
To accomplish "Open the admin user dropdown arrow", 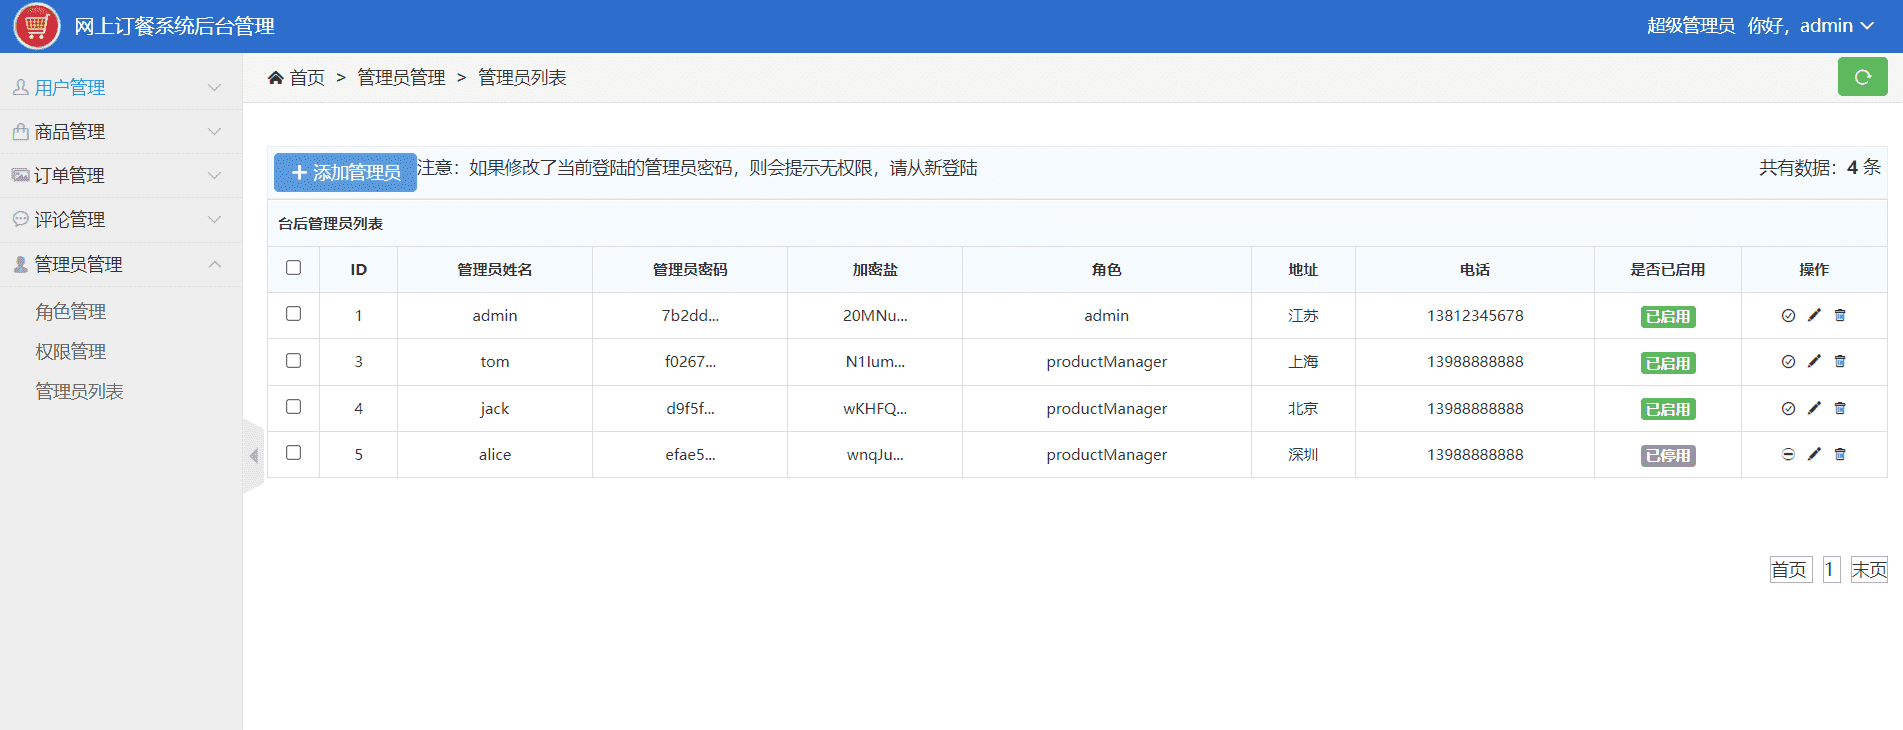I will click(1867, 26).
